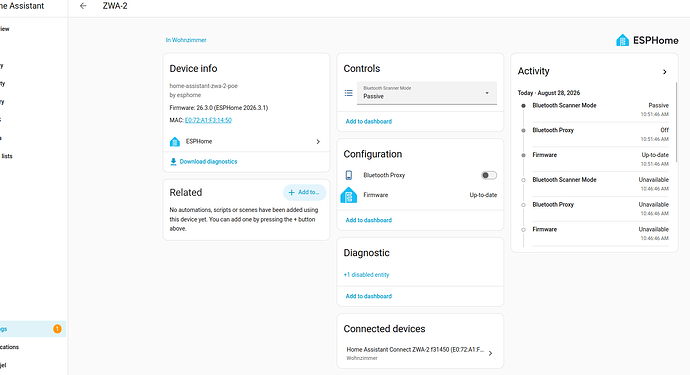
Task: Click the ESPHome house icon in Device info
Action: point(175,142)
